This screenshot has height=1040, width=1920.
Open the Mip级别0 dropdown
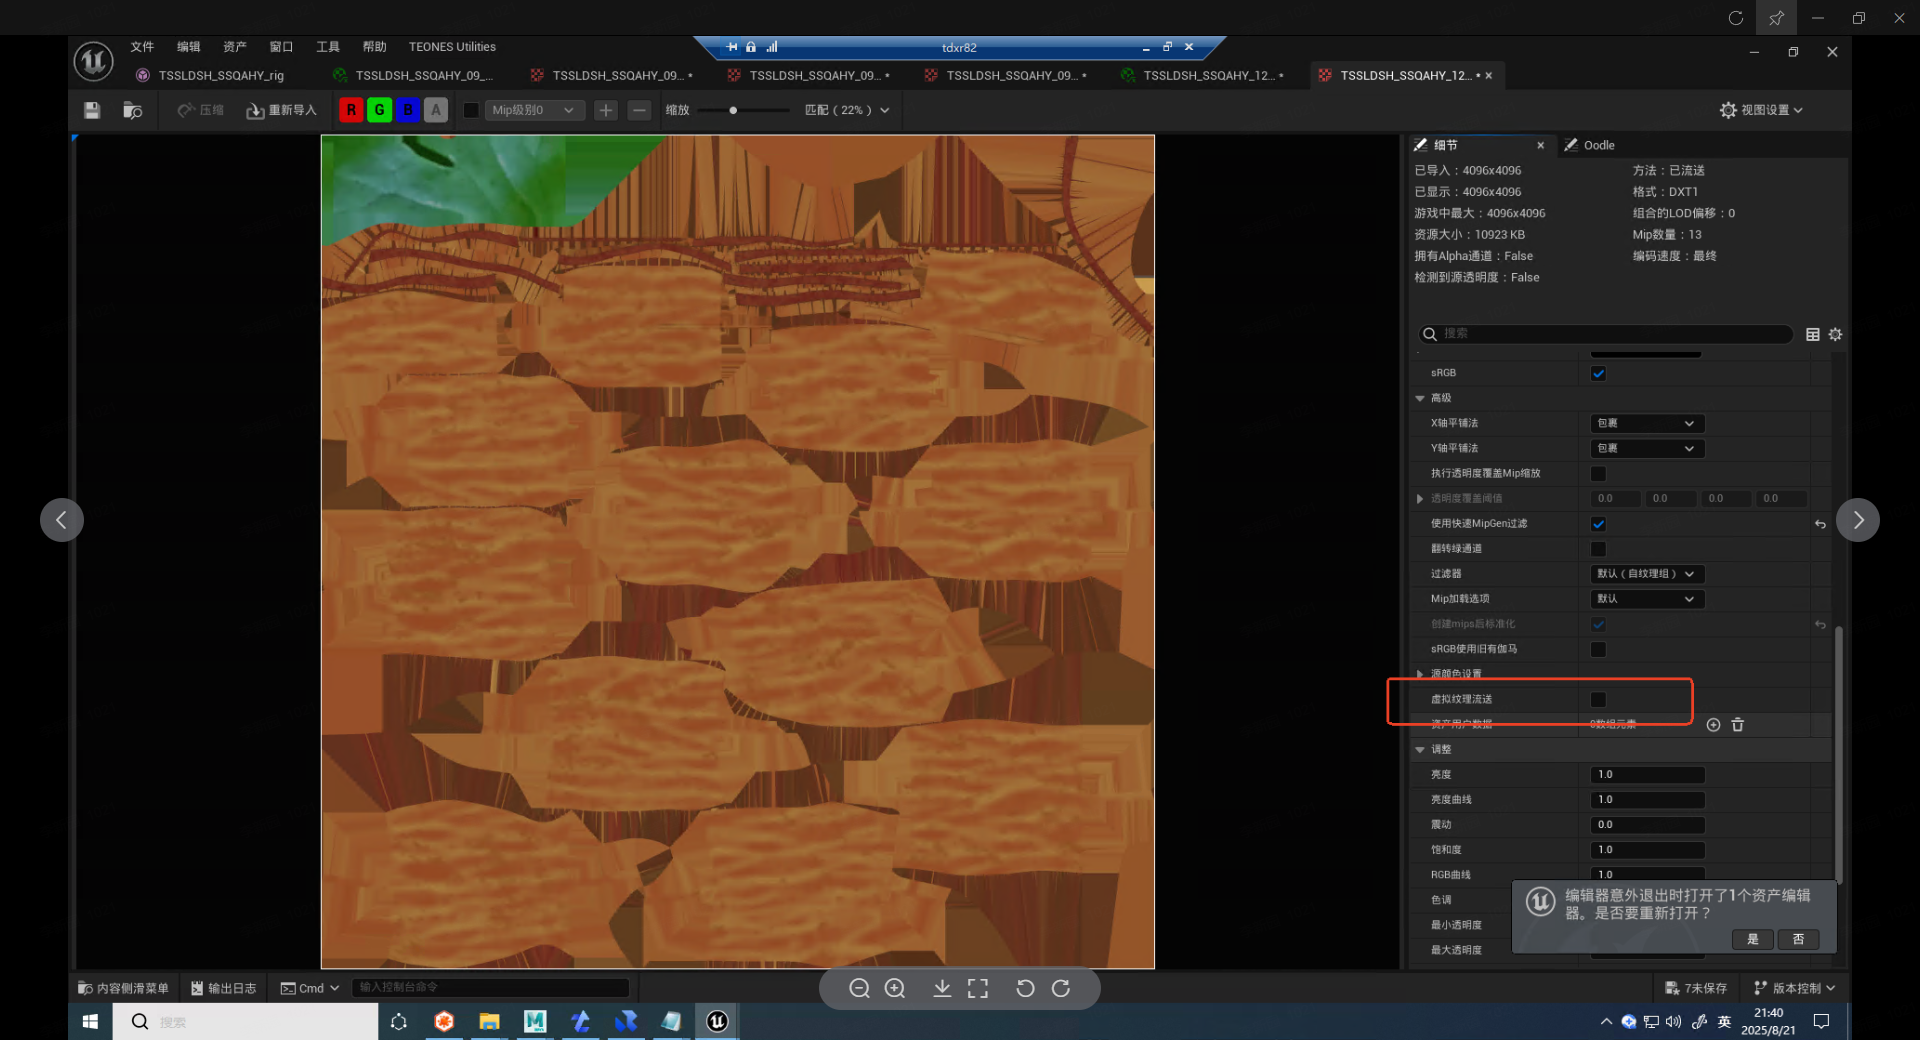click(x=532, y=110)
